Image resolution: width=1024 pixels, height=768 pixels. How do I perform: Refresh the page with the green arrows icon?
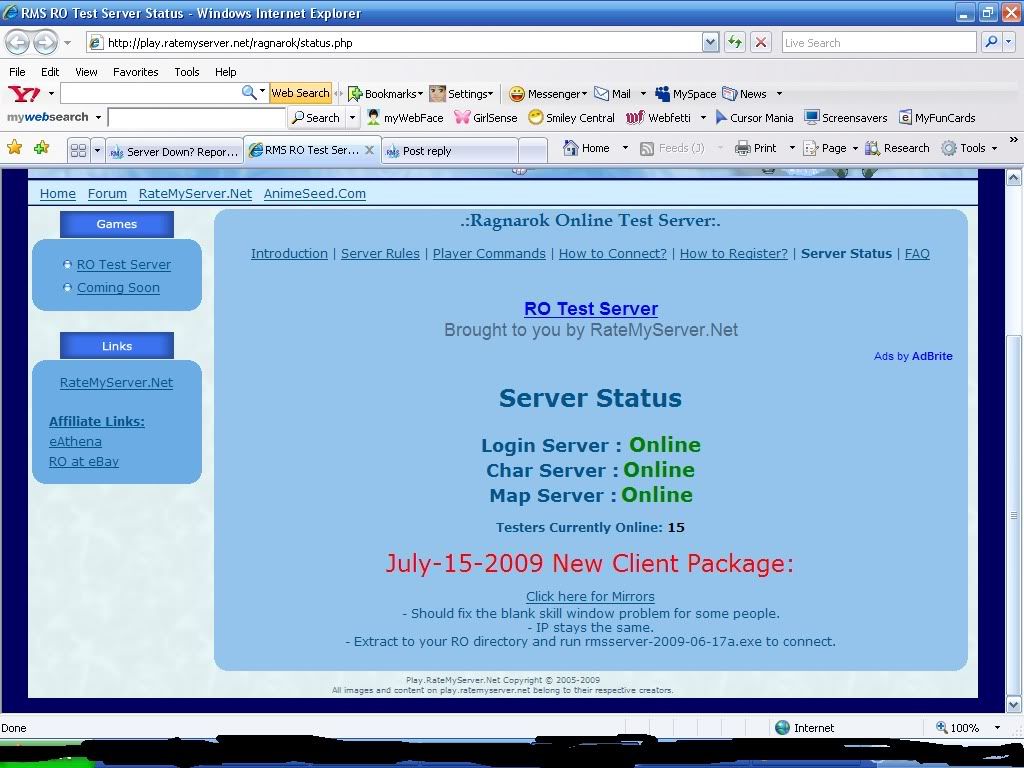[735, 42]
